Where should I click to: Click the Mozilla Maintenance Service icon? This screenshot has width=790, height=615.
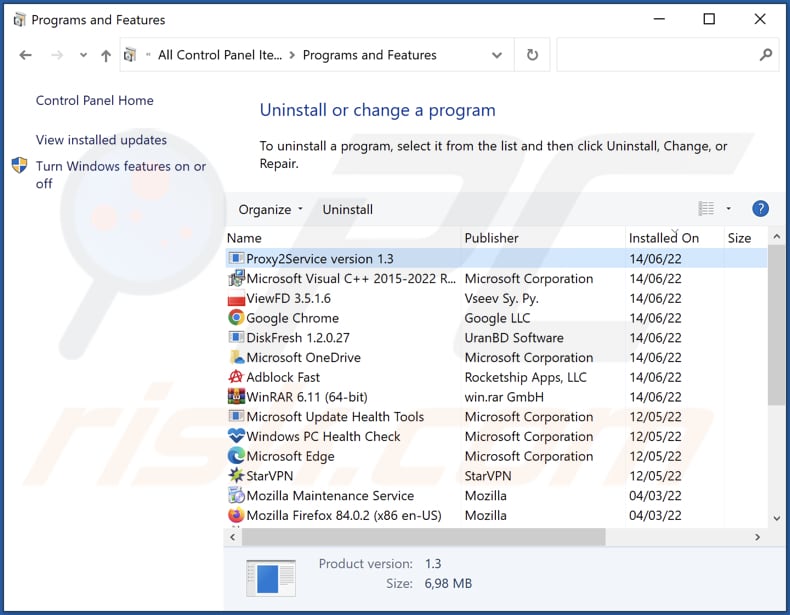236,495
